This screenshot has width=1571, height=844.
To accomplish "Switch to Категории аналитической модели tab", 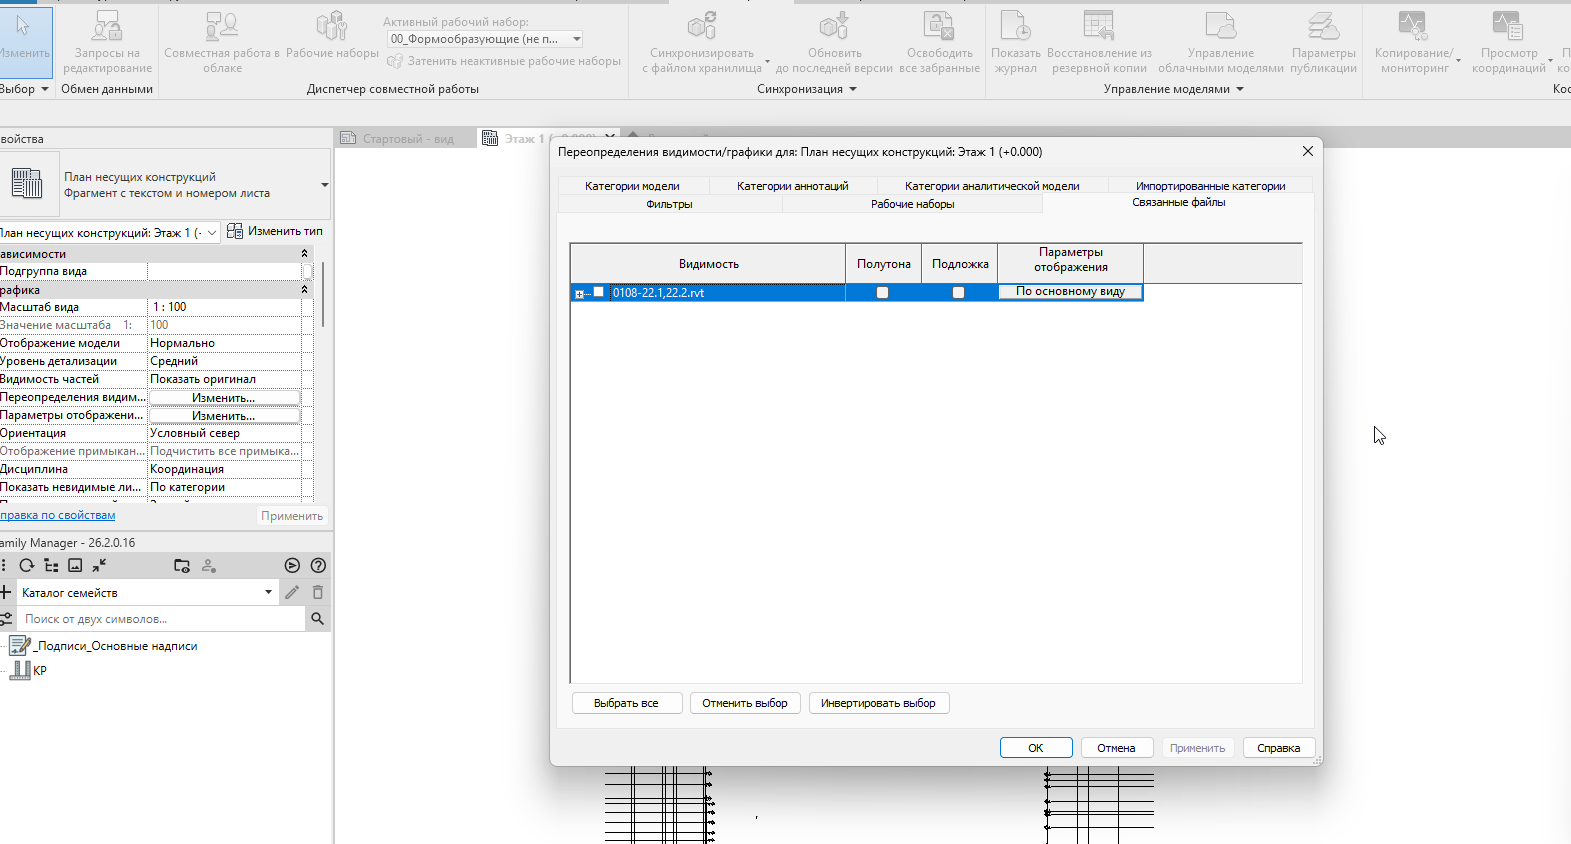I will click(992, 186).
